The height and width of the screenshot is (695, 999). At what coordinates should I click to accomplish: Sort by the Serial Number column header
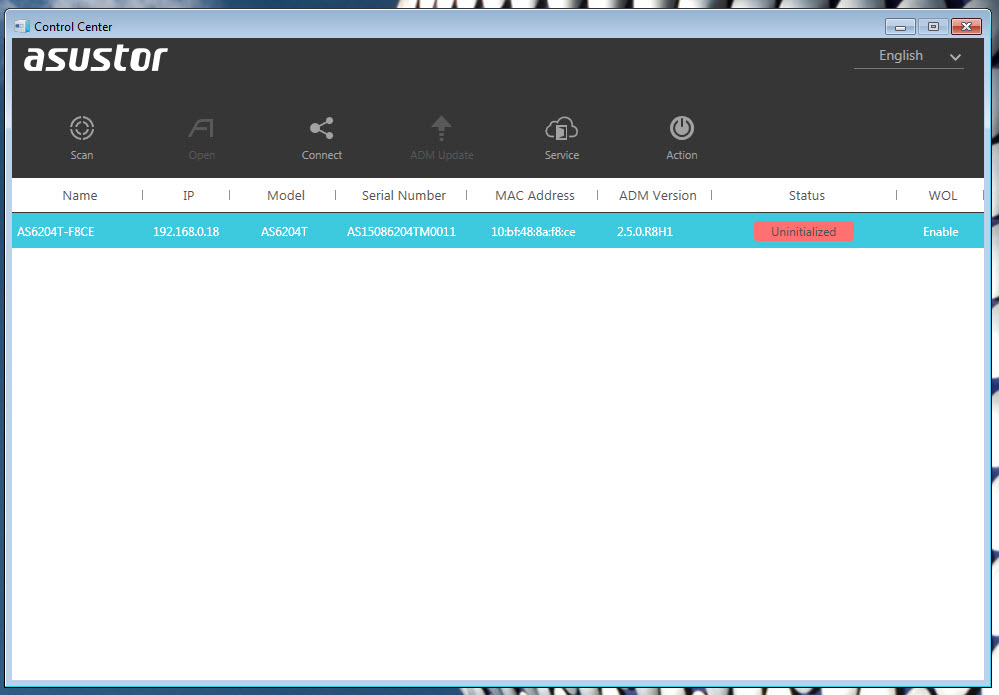click(404, 196)
